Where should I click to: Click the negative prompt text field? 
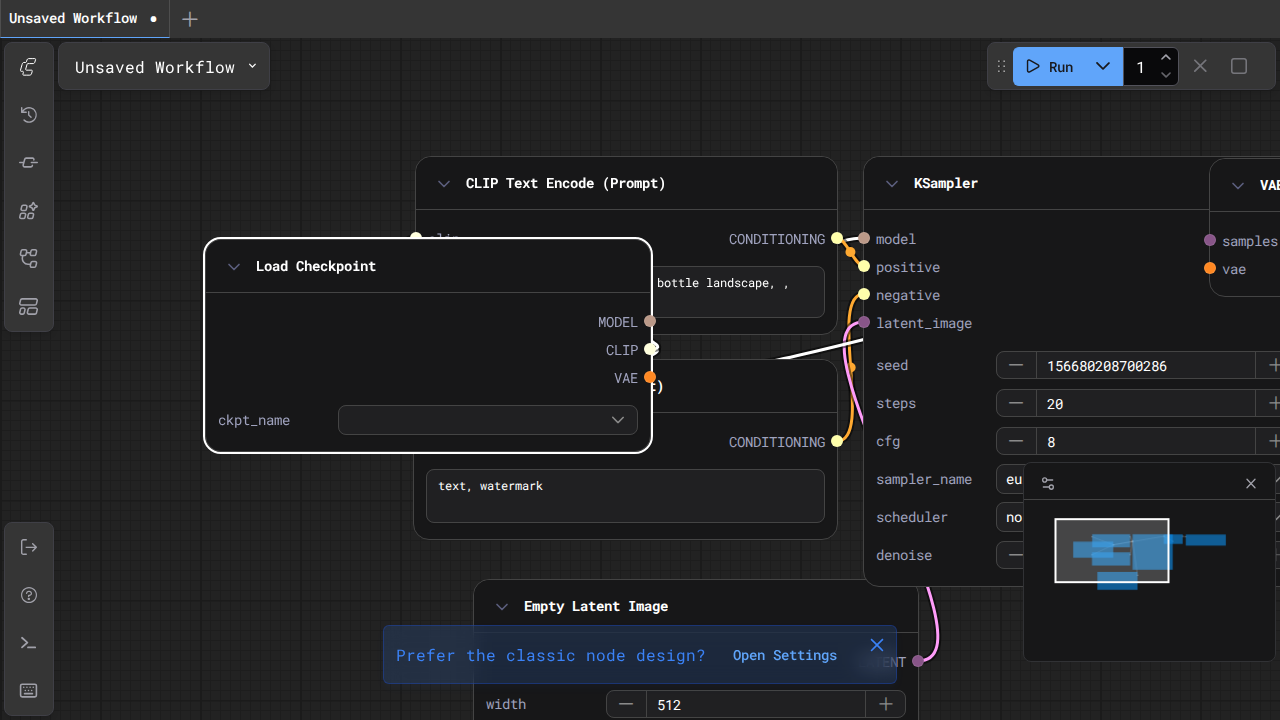coord(625,496)
